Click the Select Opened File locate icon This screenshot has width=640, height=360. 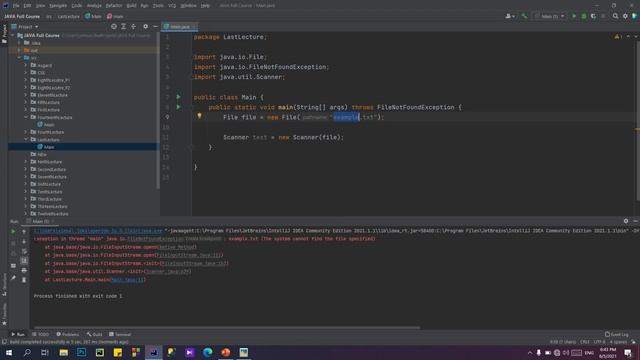[114, 27]
